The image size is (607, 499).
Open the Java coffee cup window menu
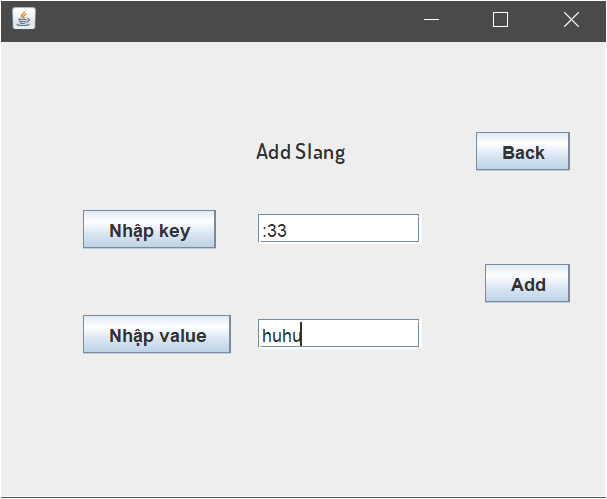tap(24, 19)
